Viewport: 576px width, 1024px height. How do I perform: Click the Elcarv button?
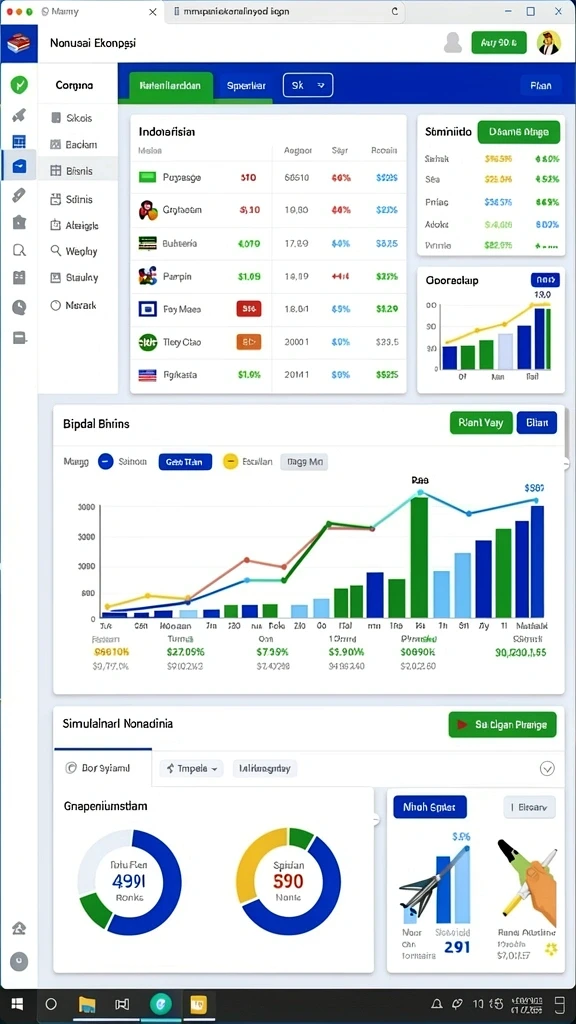(x=530, y=807)
